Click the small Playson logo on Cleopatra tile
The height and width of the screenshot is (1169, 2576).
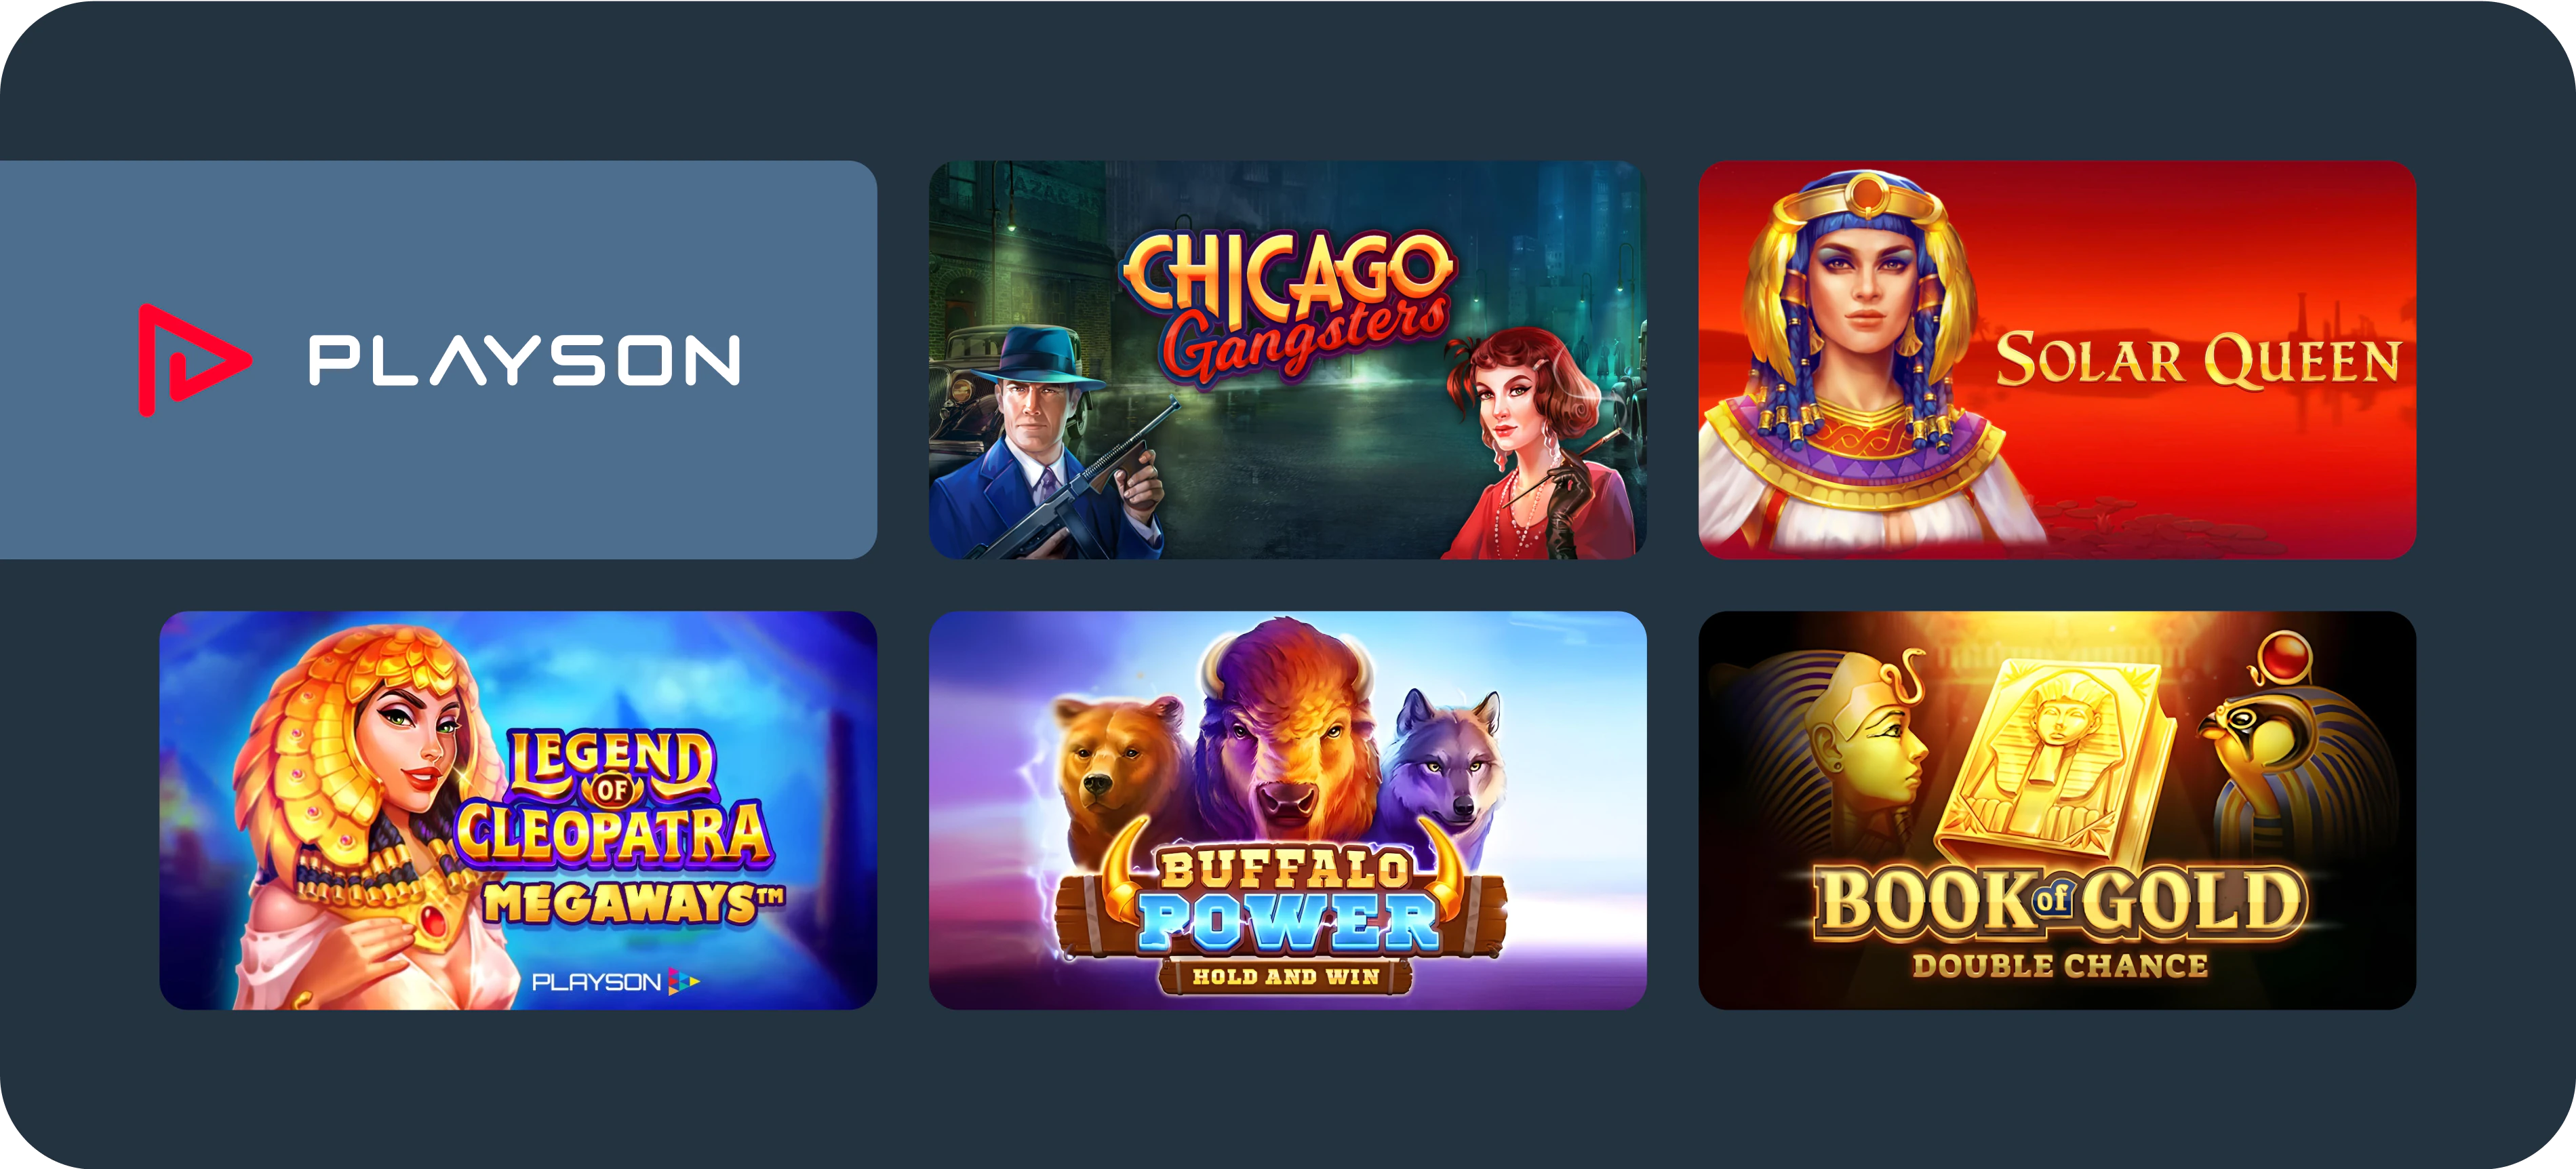[615, 982]
